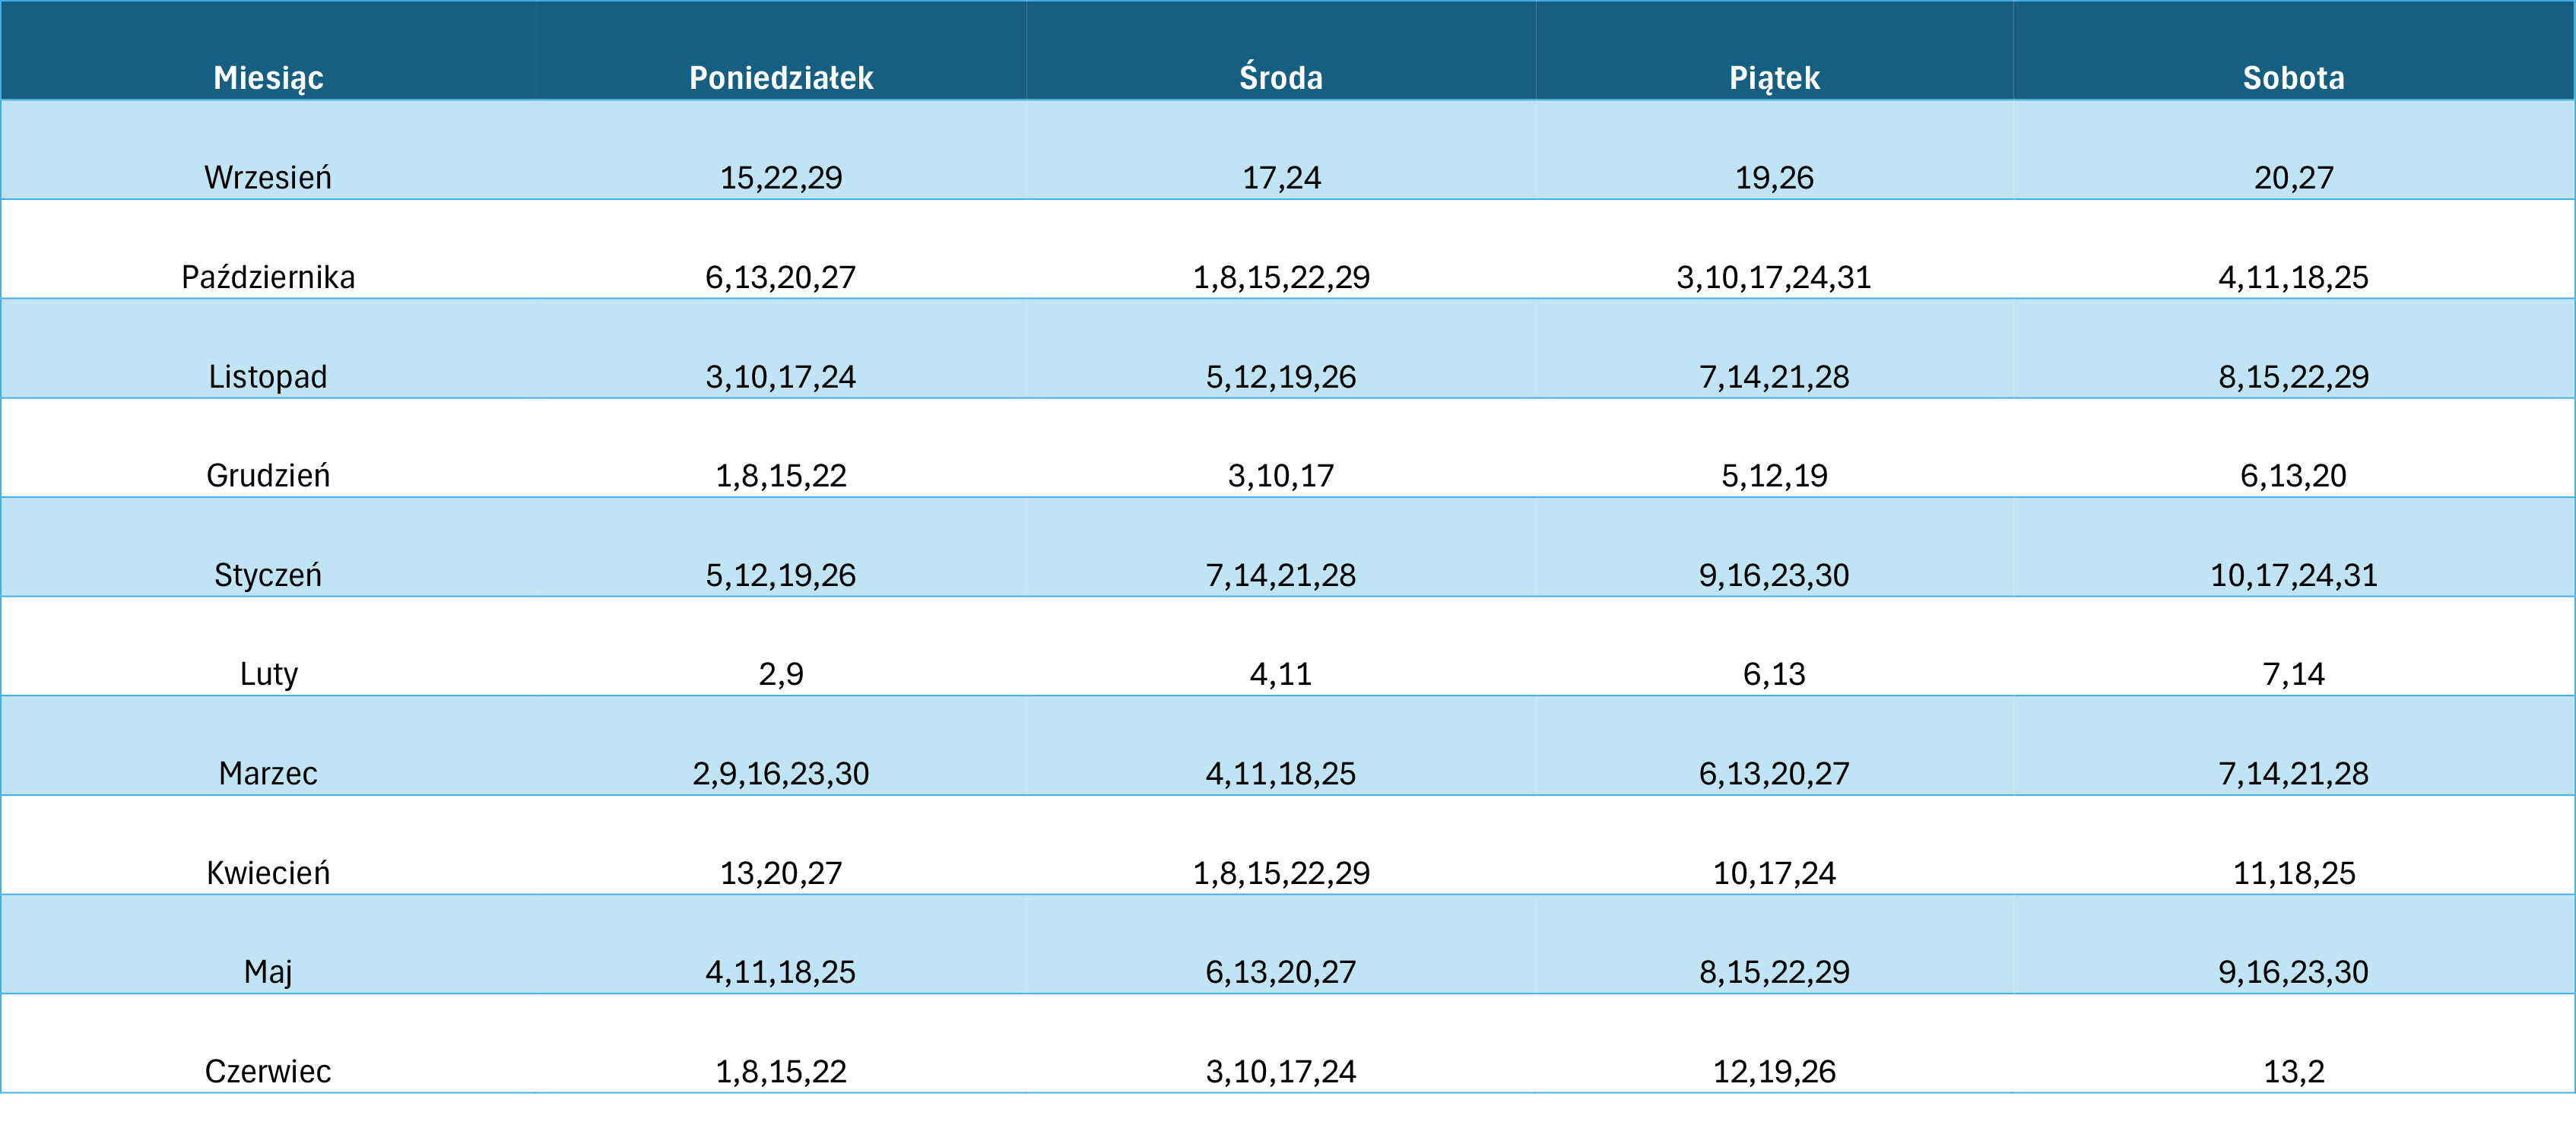2576x1147 pixels.
Task: Click the Sobota column header
Action: (x=2293, y=77)
